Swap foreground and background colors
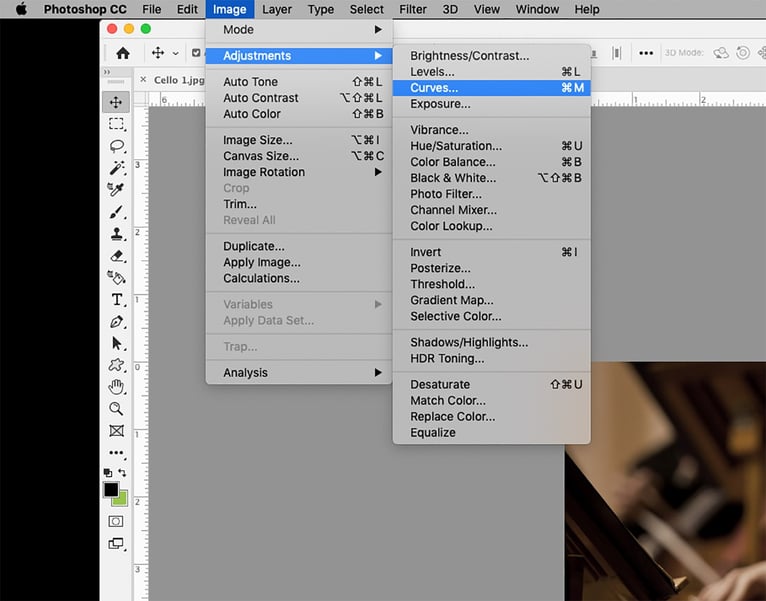This screenshot has height=601, width=766. (x=122, y=472)
